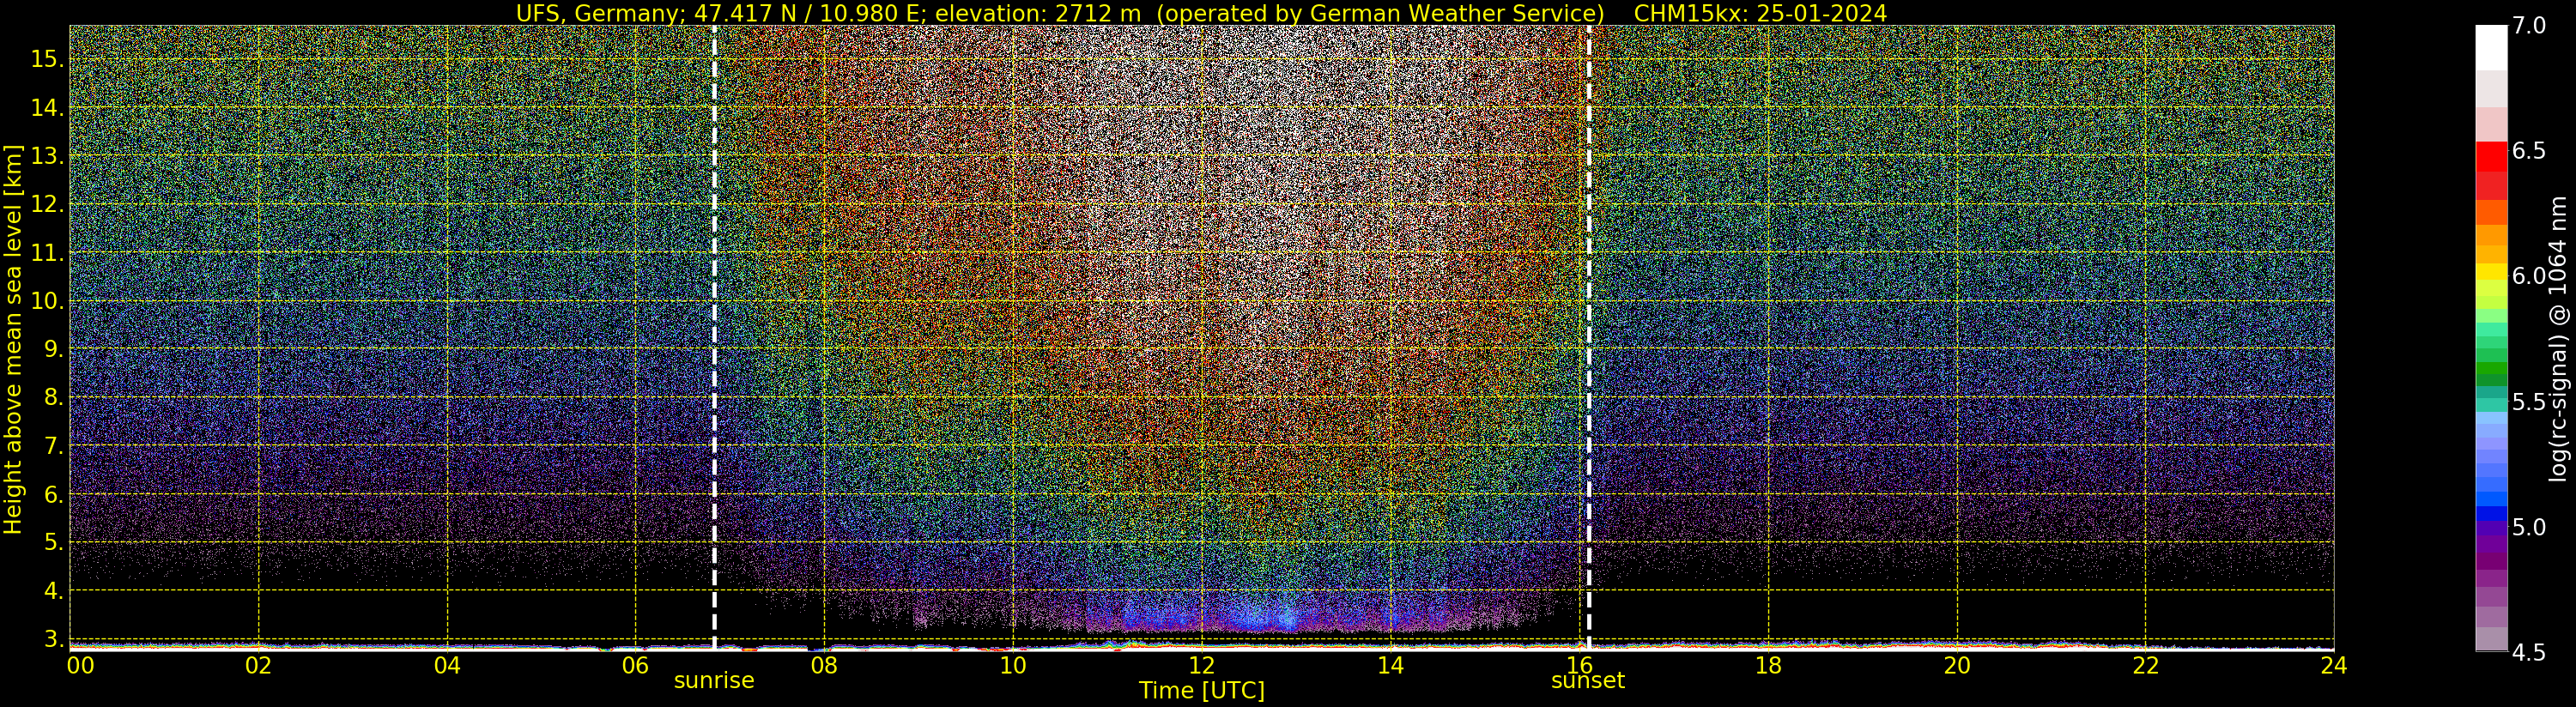Viewport: 2576px width, 707px height.
Task: Click the time axis tick '14'
Action: click(x=1390, y=665)
